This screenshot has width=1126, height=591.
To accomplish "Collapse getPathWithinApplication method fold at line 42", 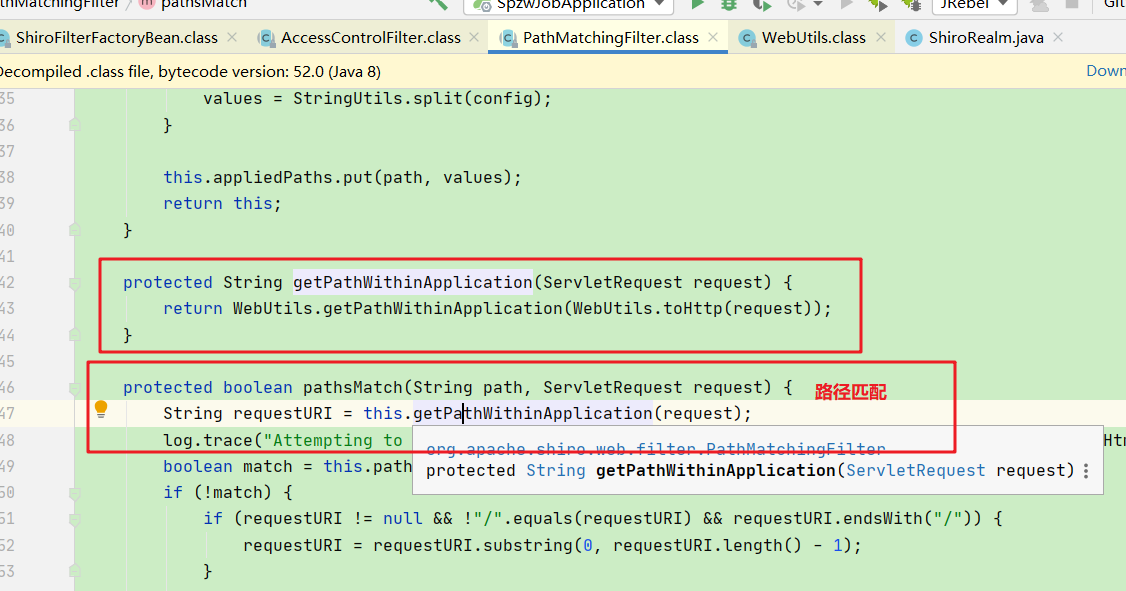I will point(75,283).
